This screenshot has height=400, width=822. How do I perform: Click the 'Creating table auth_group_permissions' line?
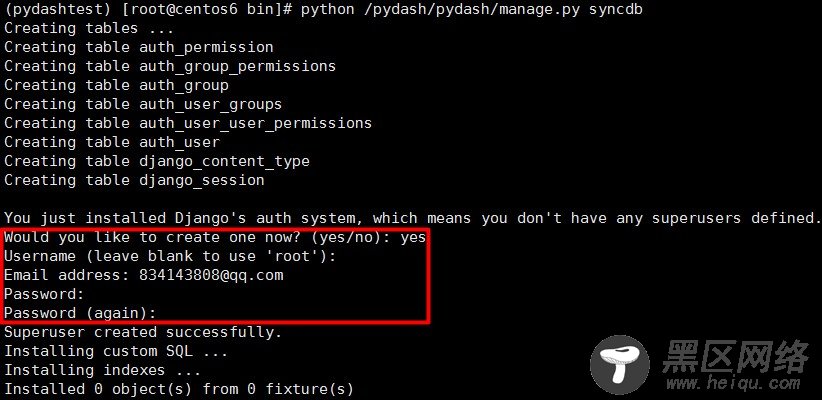pos(170,66)
